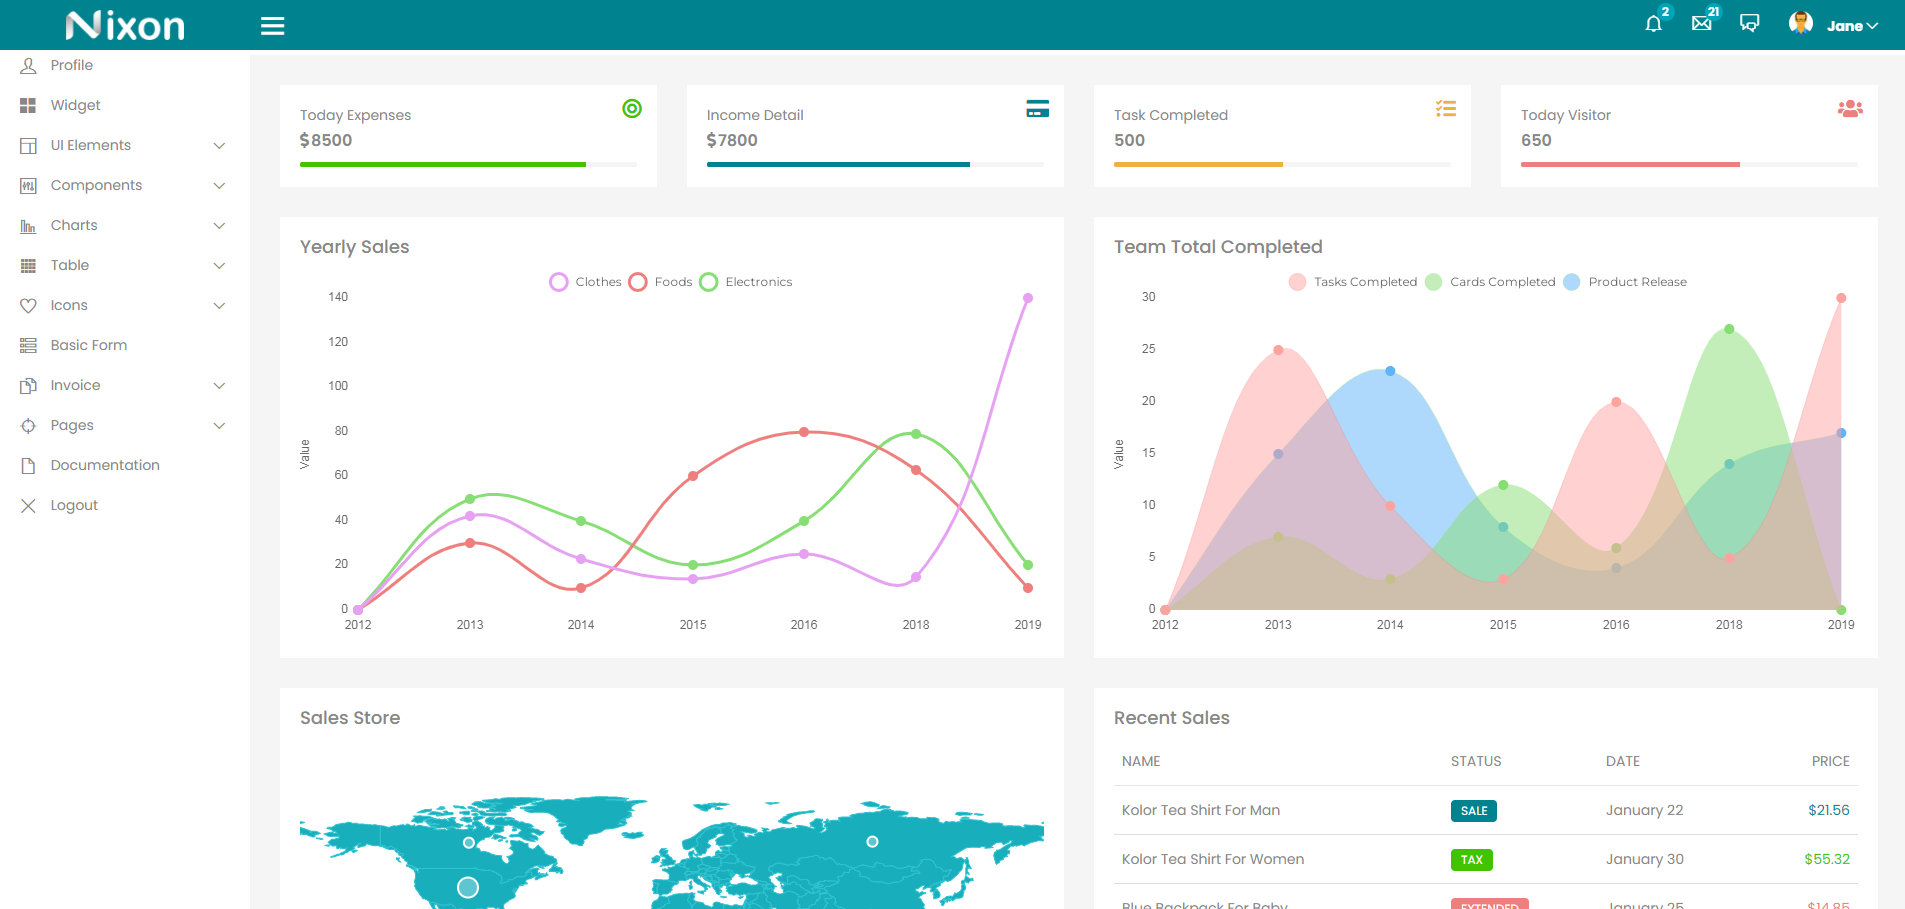This screenshot has height=909, width=1905.
Task: Click the Today Expenses green progress bar
Action: tap(443, 164)
